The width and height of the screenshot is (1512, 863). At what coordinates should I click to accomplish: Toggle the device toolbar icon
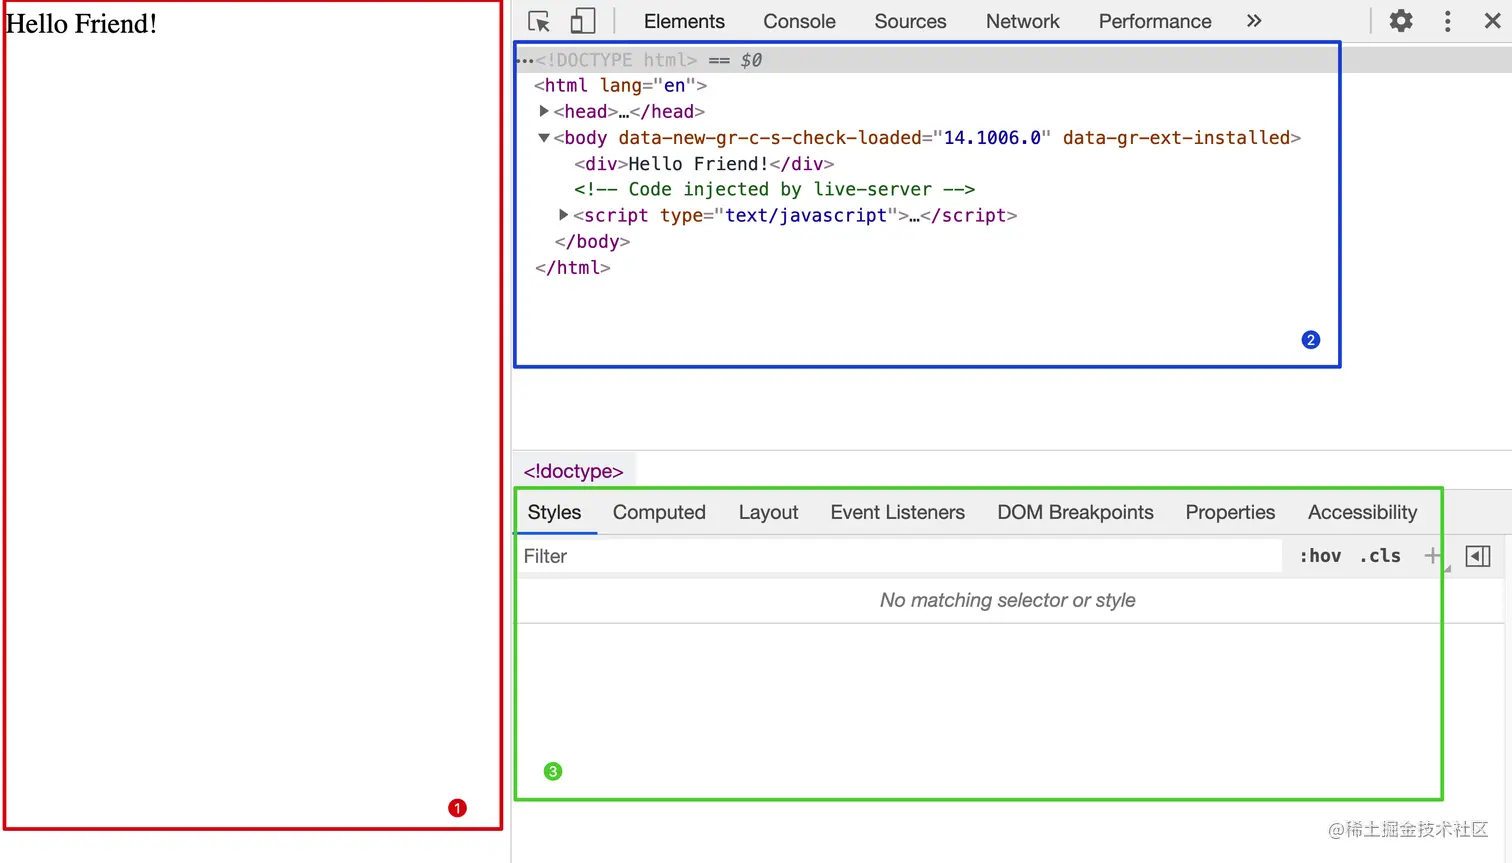(x=582, y=21)
